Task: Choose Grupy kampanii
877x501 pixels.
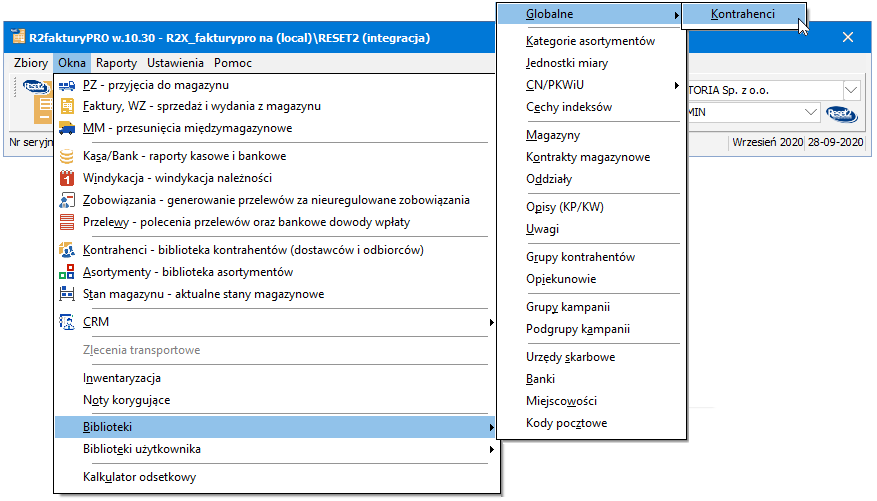Action: (x=590, y=307)
